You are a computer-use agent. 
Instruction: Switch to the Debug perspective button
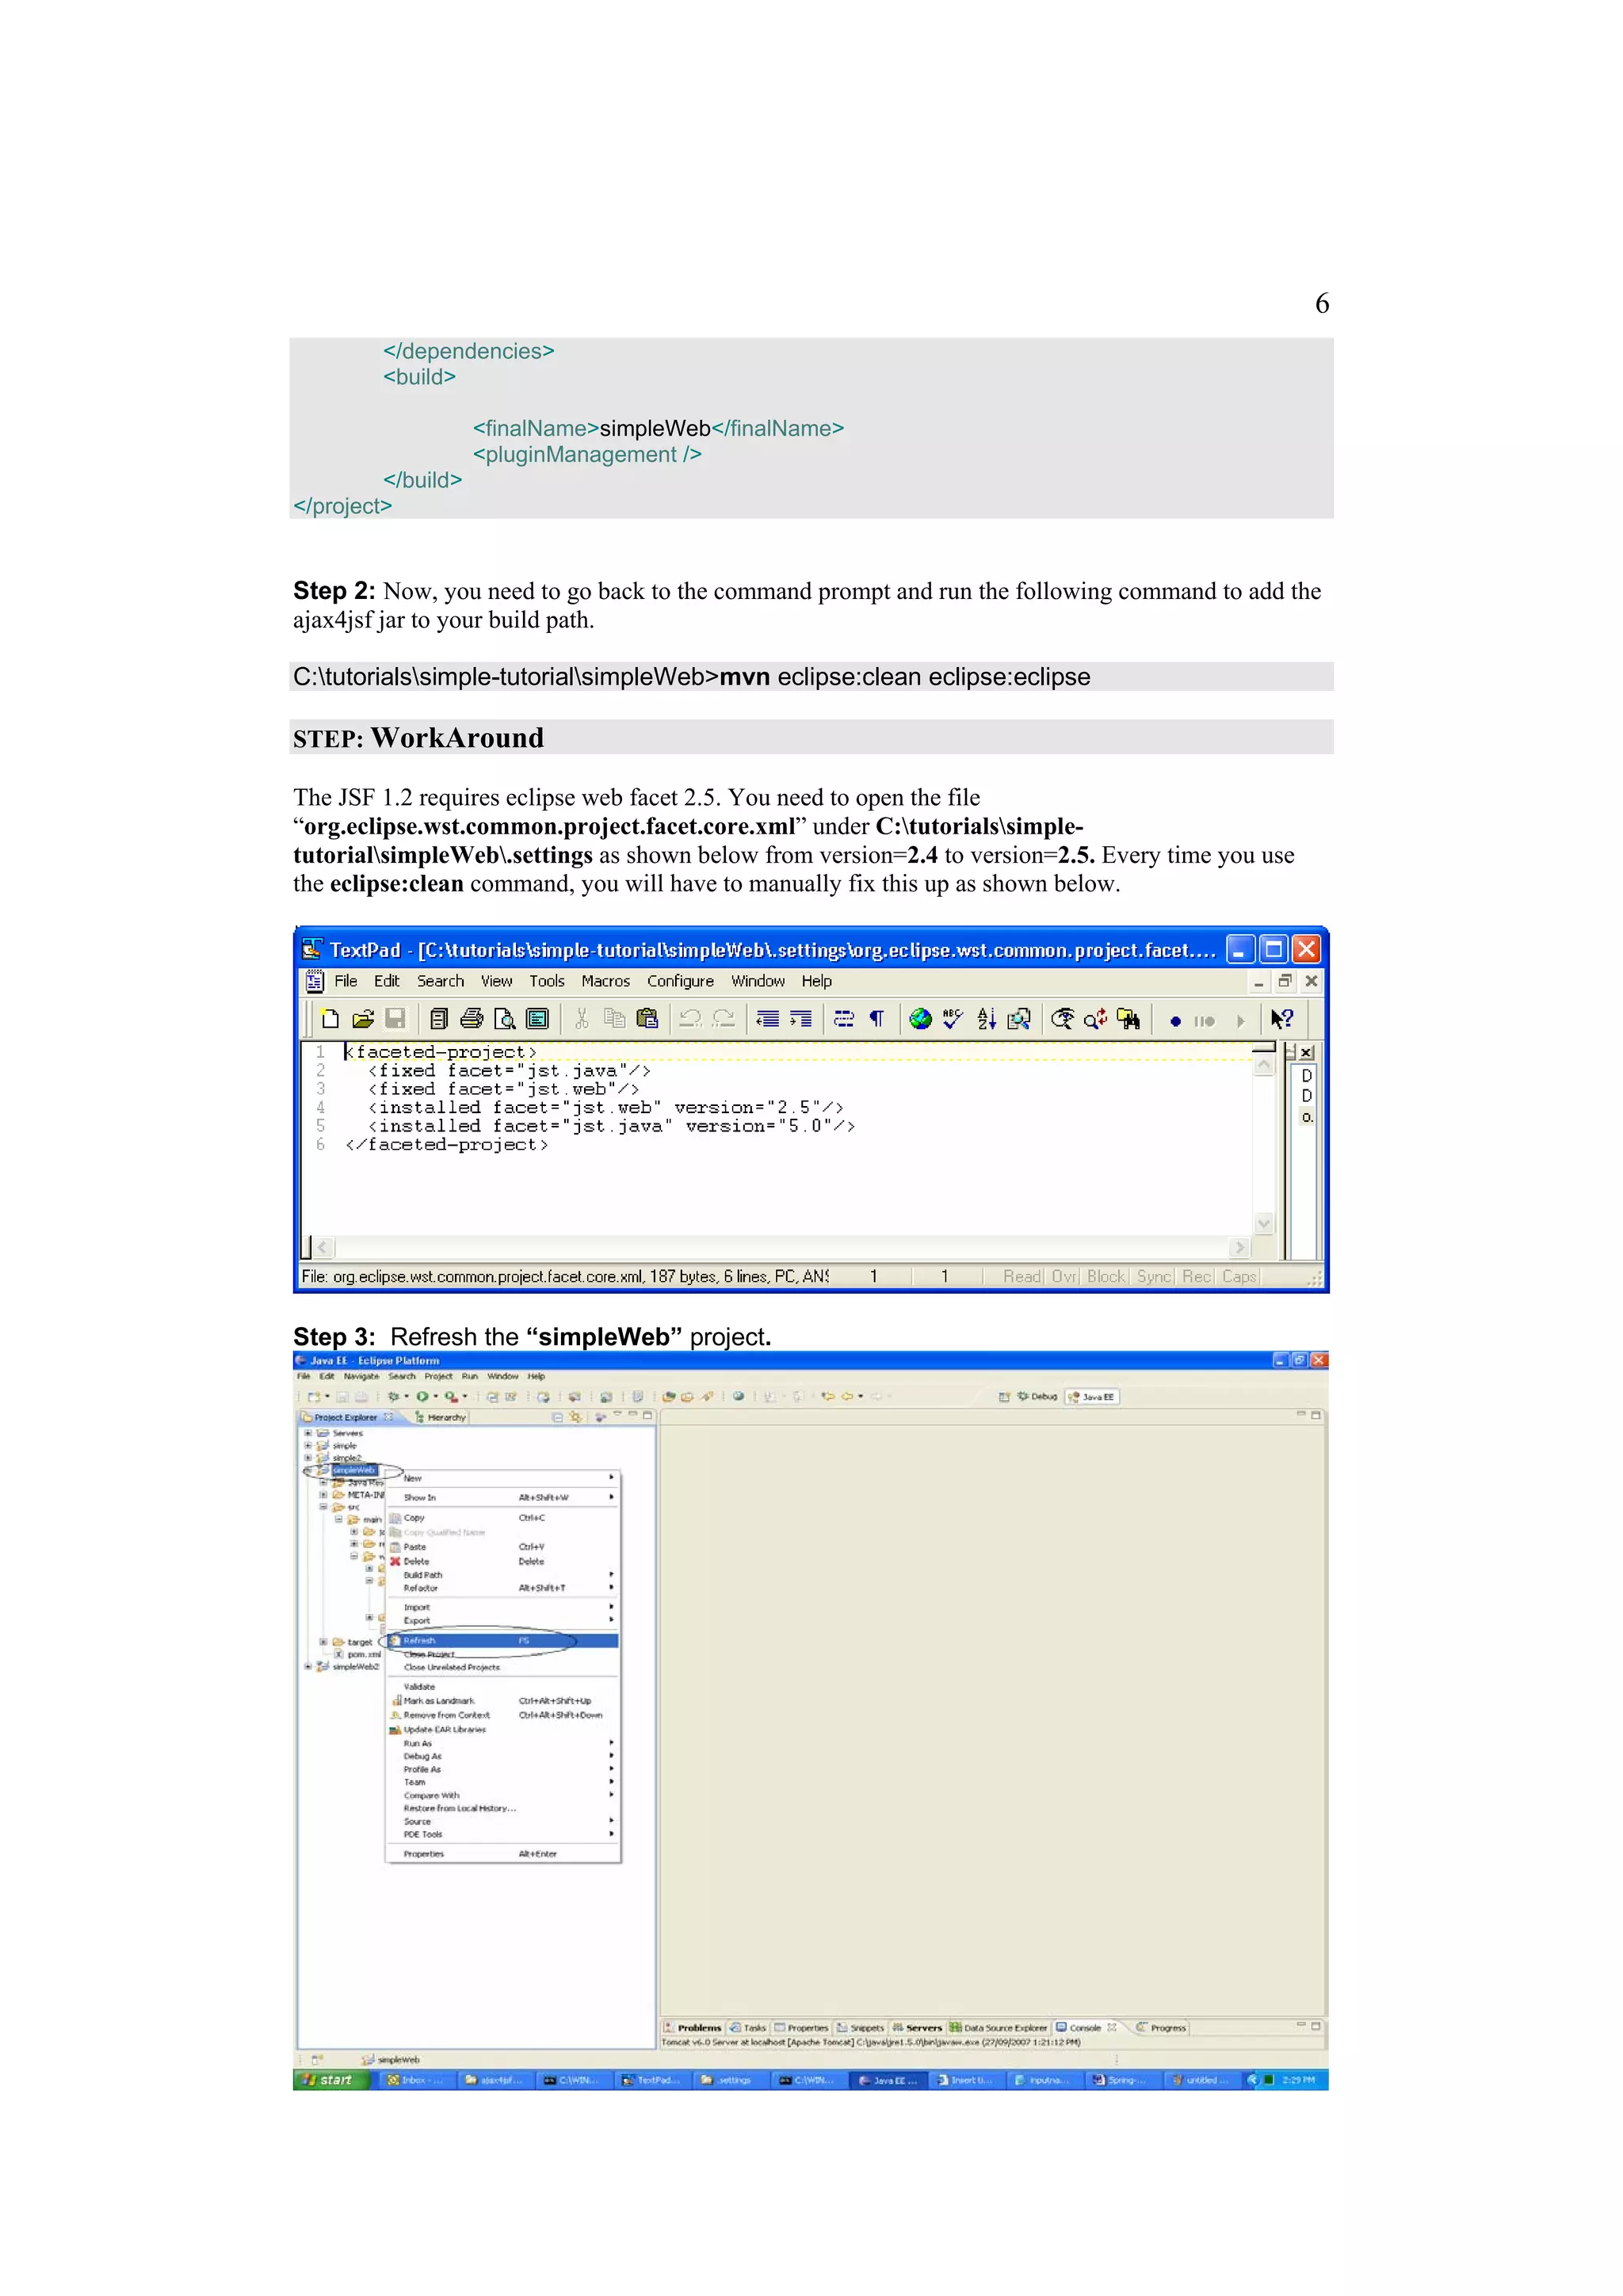[x=1037, y=1397]
